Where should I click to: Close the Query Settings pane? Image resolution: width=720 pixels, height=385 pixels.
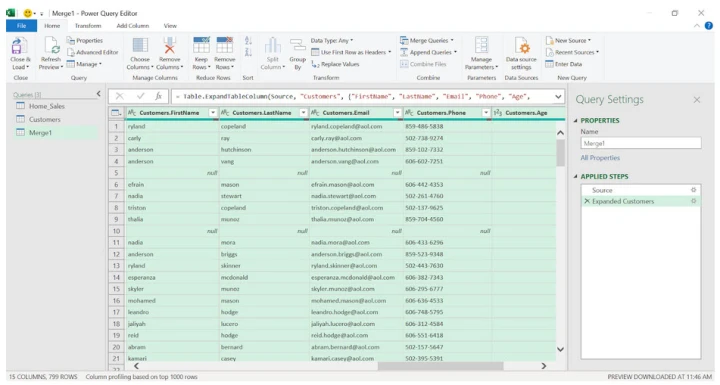coord(697,100)
